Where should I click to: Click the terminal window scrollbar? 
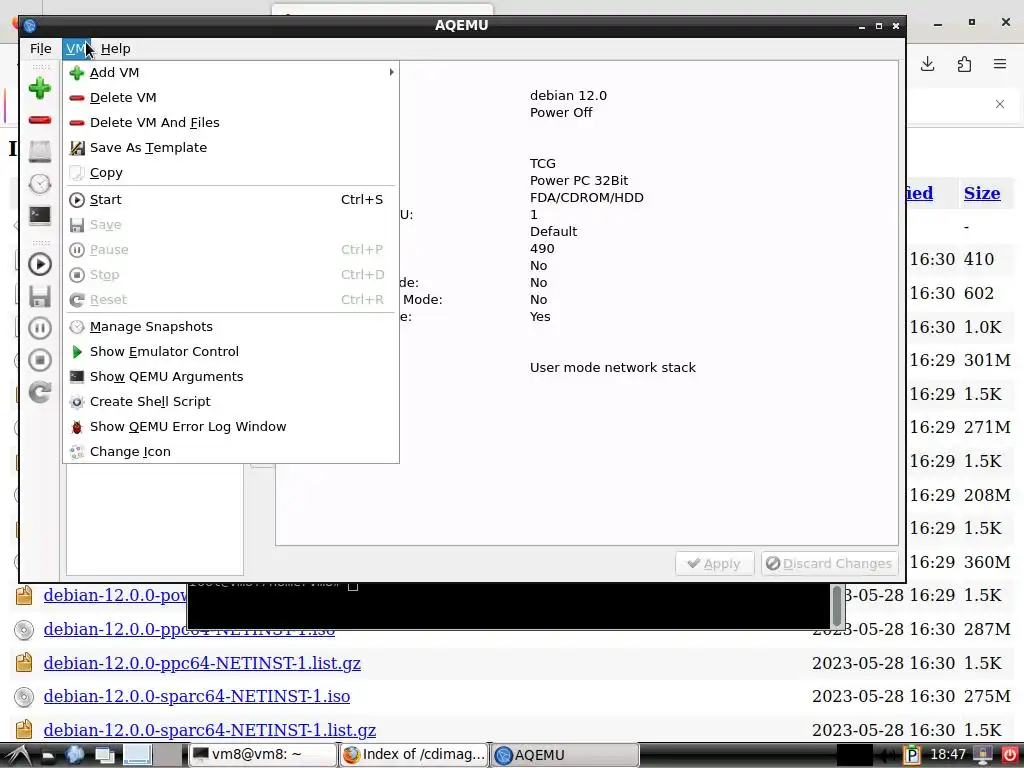pyautogui.click(x=837, y=606)
